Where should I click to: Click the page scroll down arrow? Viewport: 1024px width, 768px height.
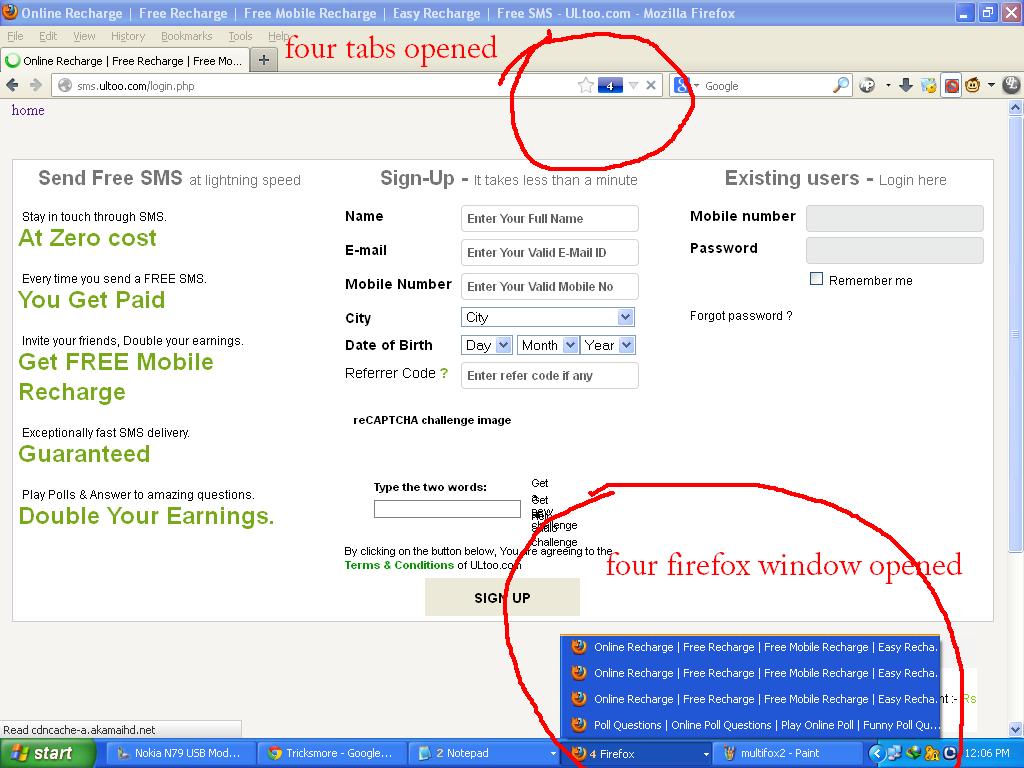[1016, 729]
